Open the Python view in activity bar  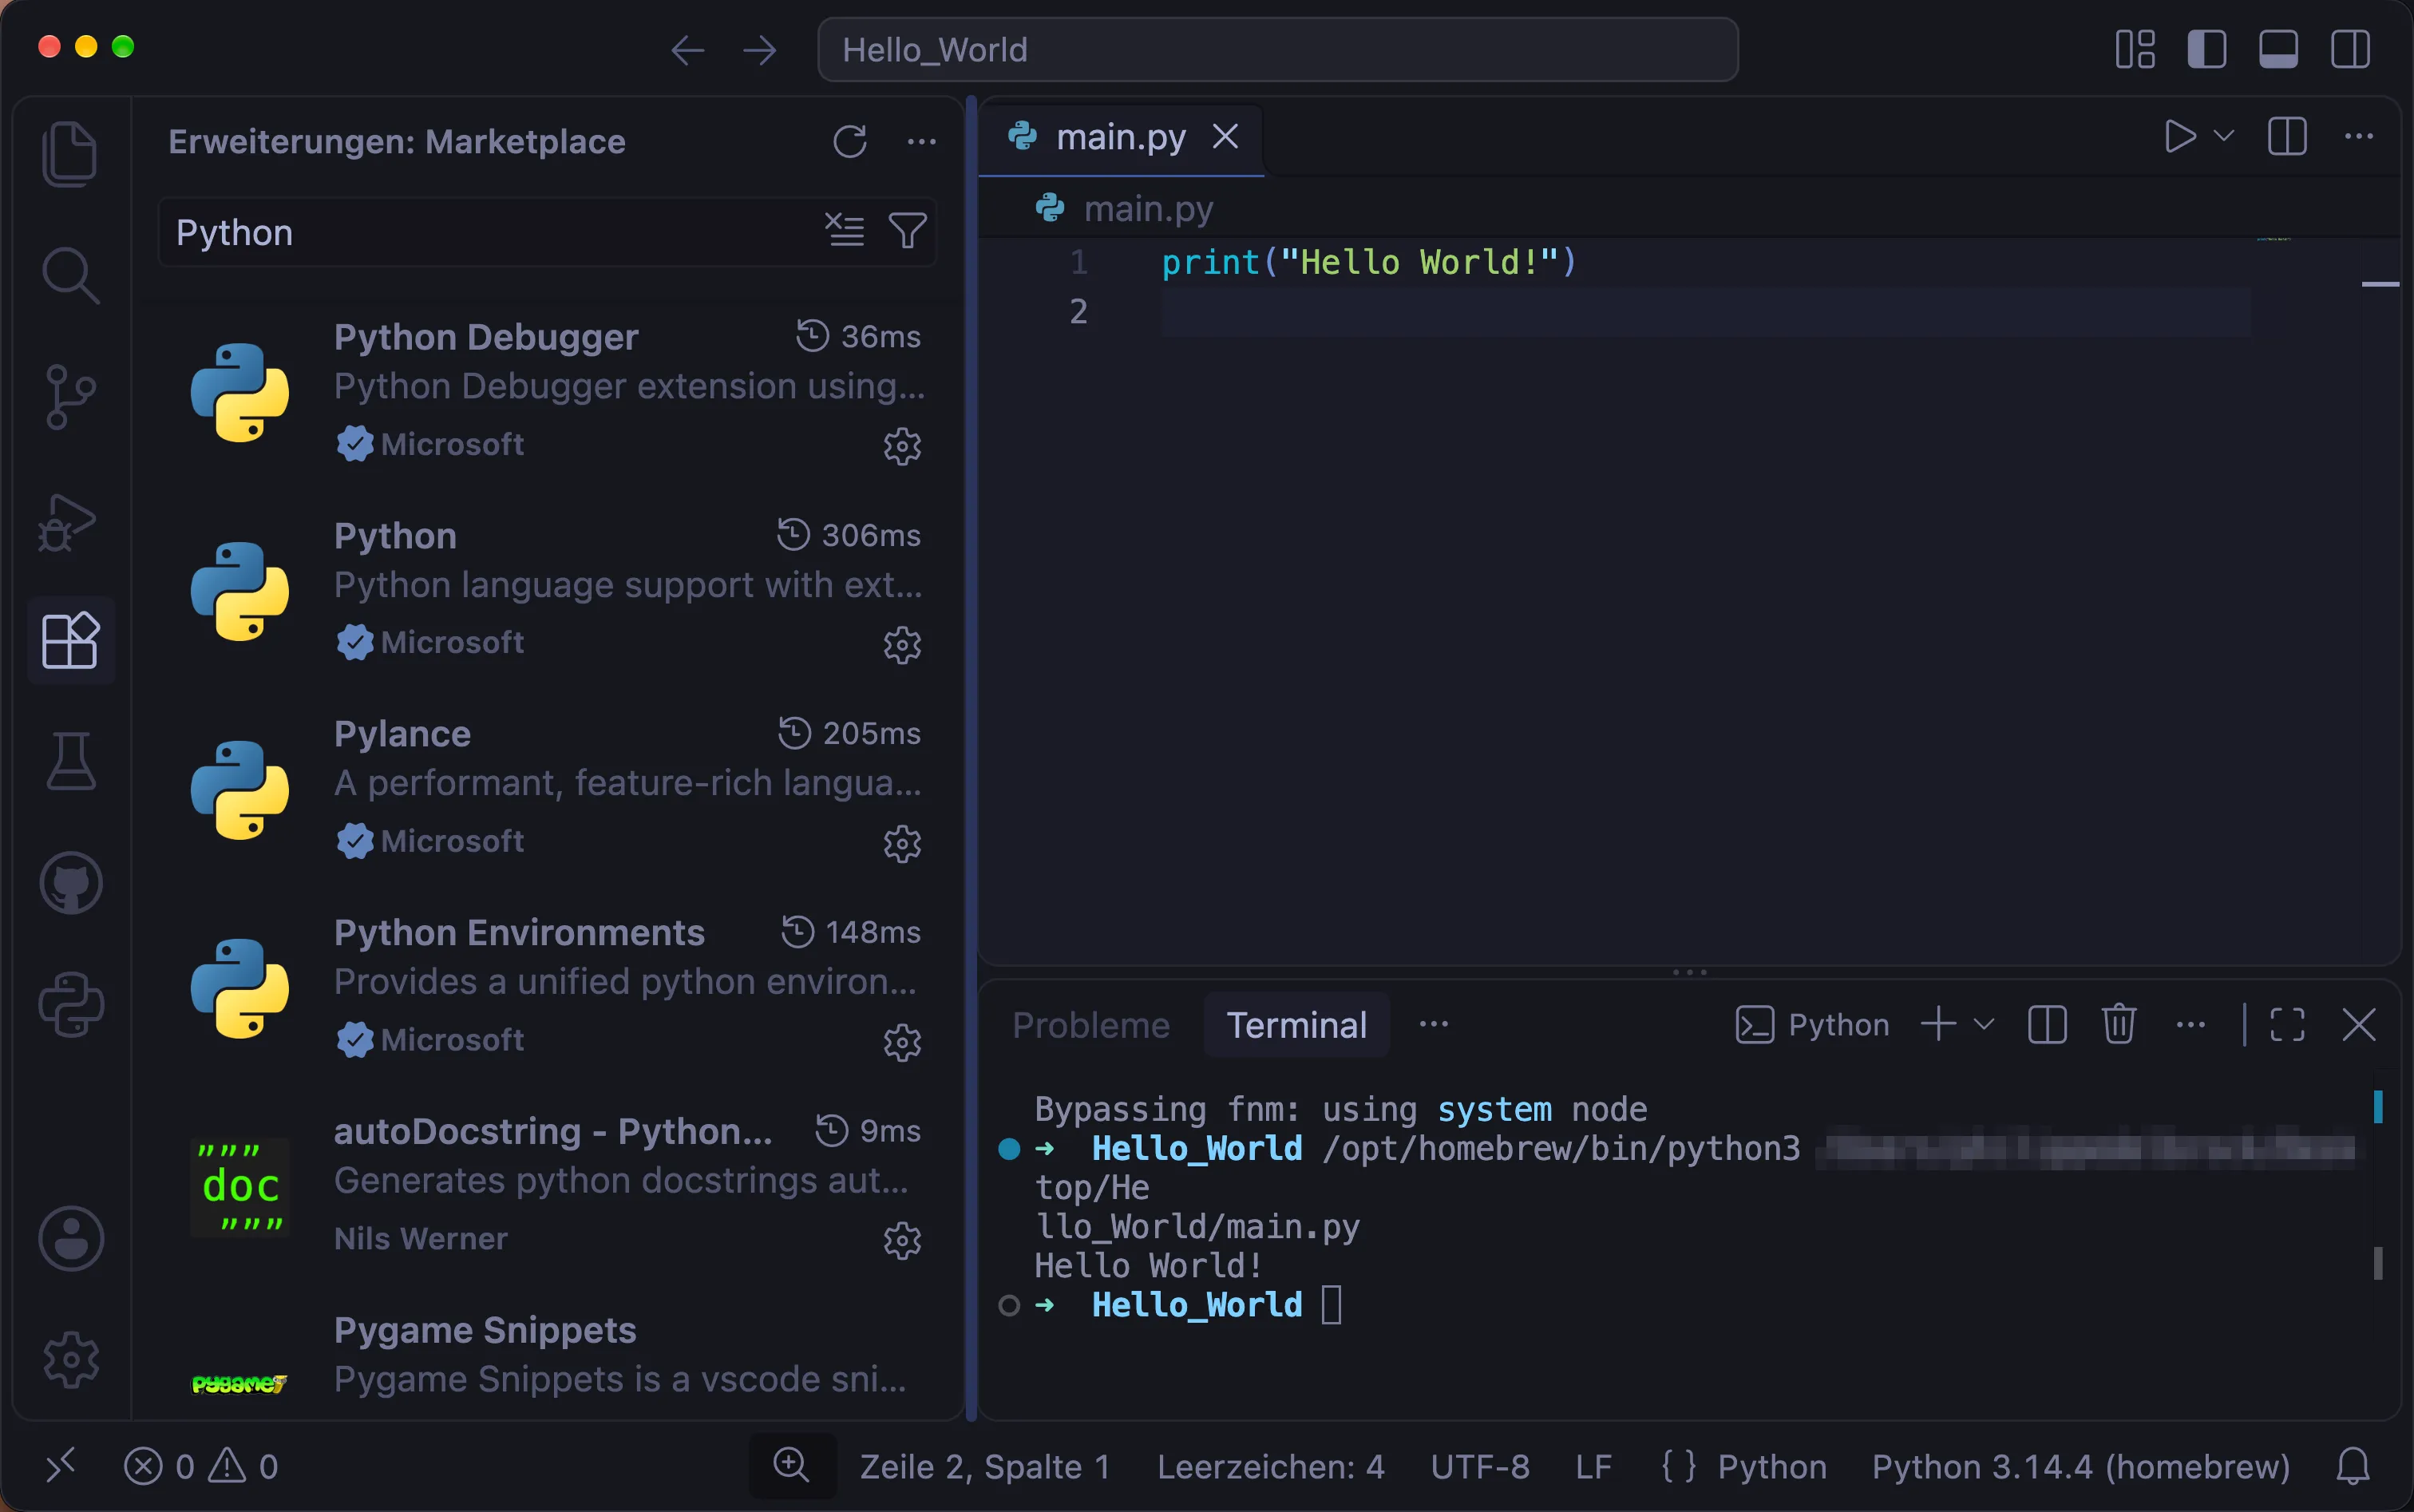[x=71, y=1004]
